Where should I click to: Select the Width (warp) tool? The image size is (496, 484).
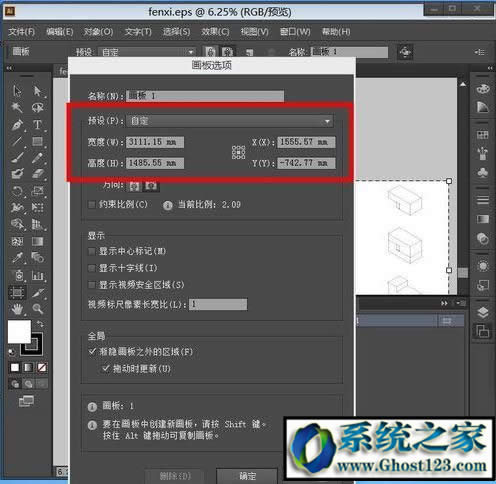click(x=17, y=207)
